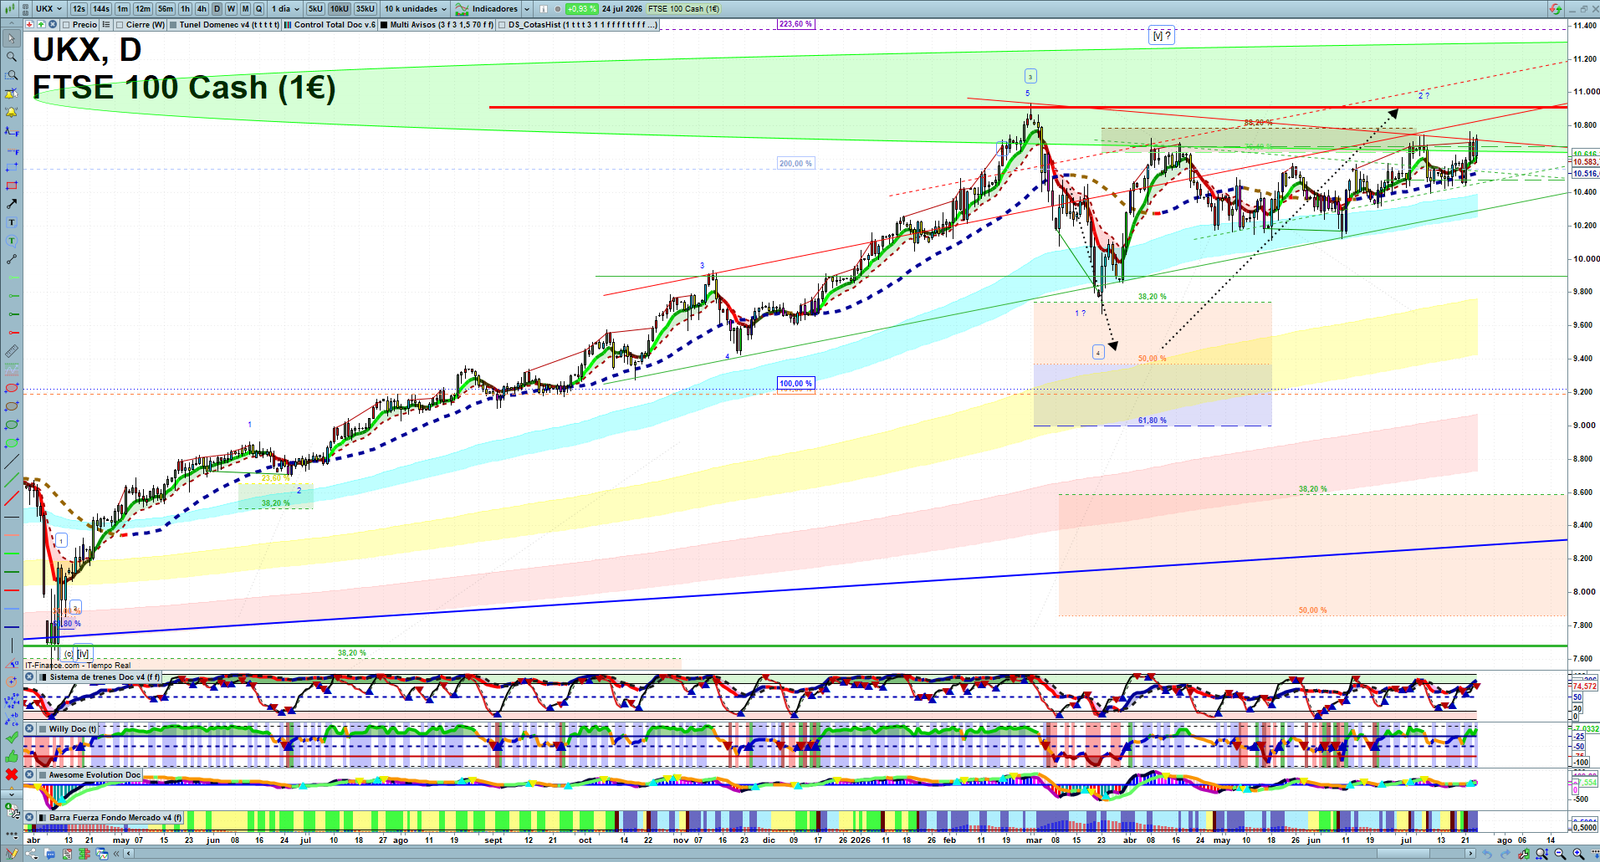This screenshot has height=862, width=1600.
Task: Click the red plus icon in indicator bar
Action: pos(29,24)
